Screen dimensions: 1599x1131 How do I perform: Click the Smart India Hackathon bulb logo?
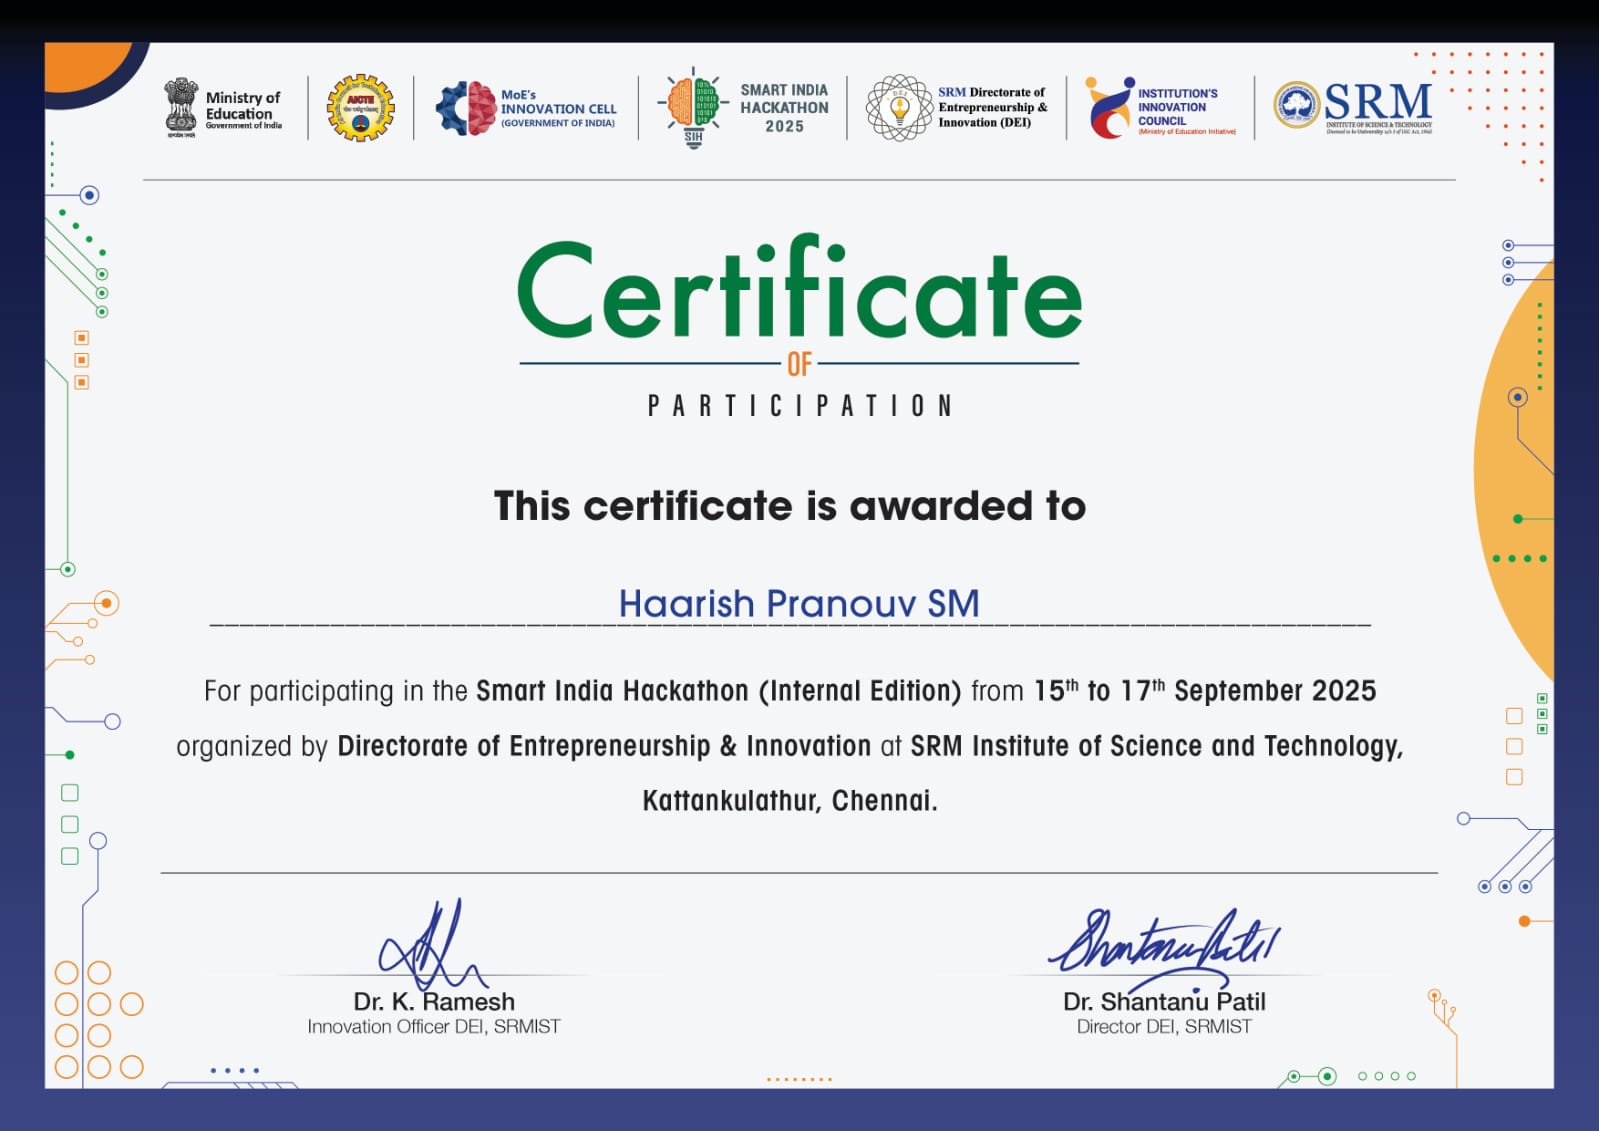click(693, 107)
